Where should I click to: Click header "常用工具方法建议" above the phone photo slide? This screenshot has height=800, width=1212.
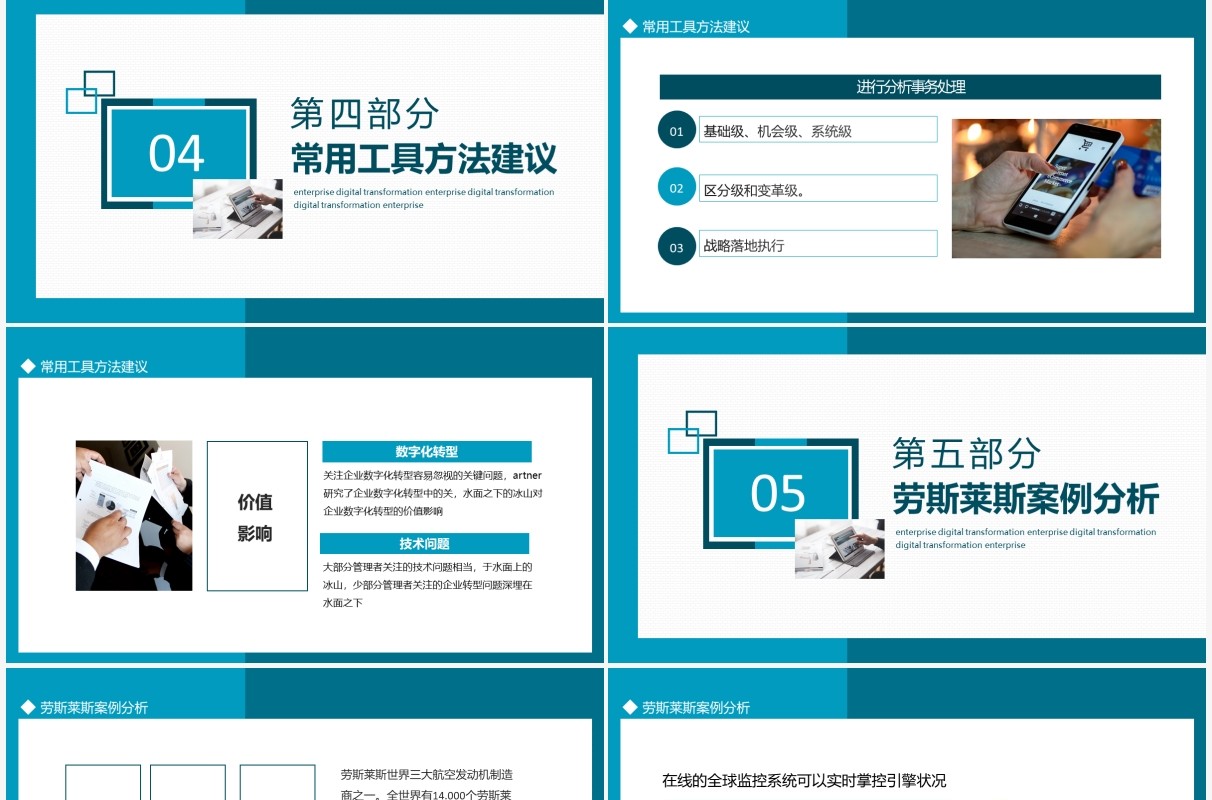(x=695, y=27)
